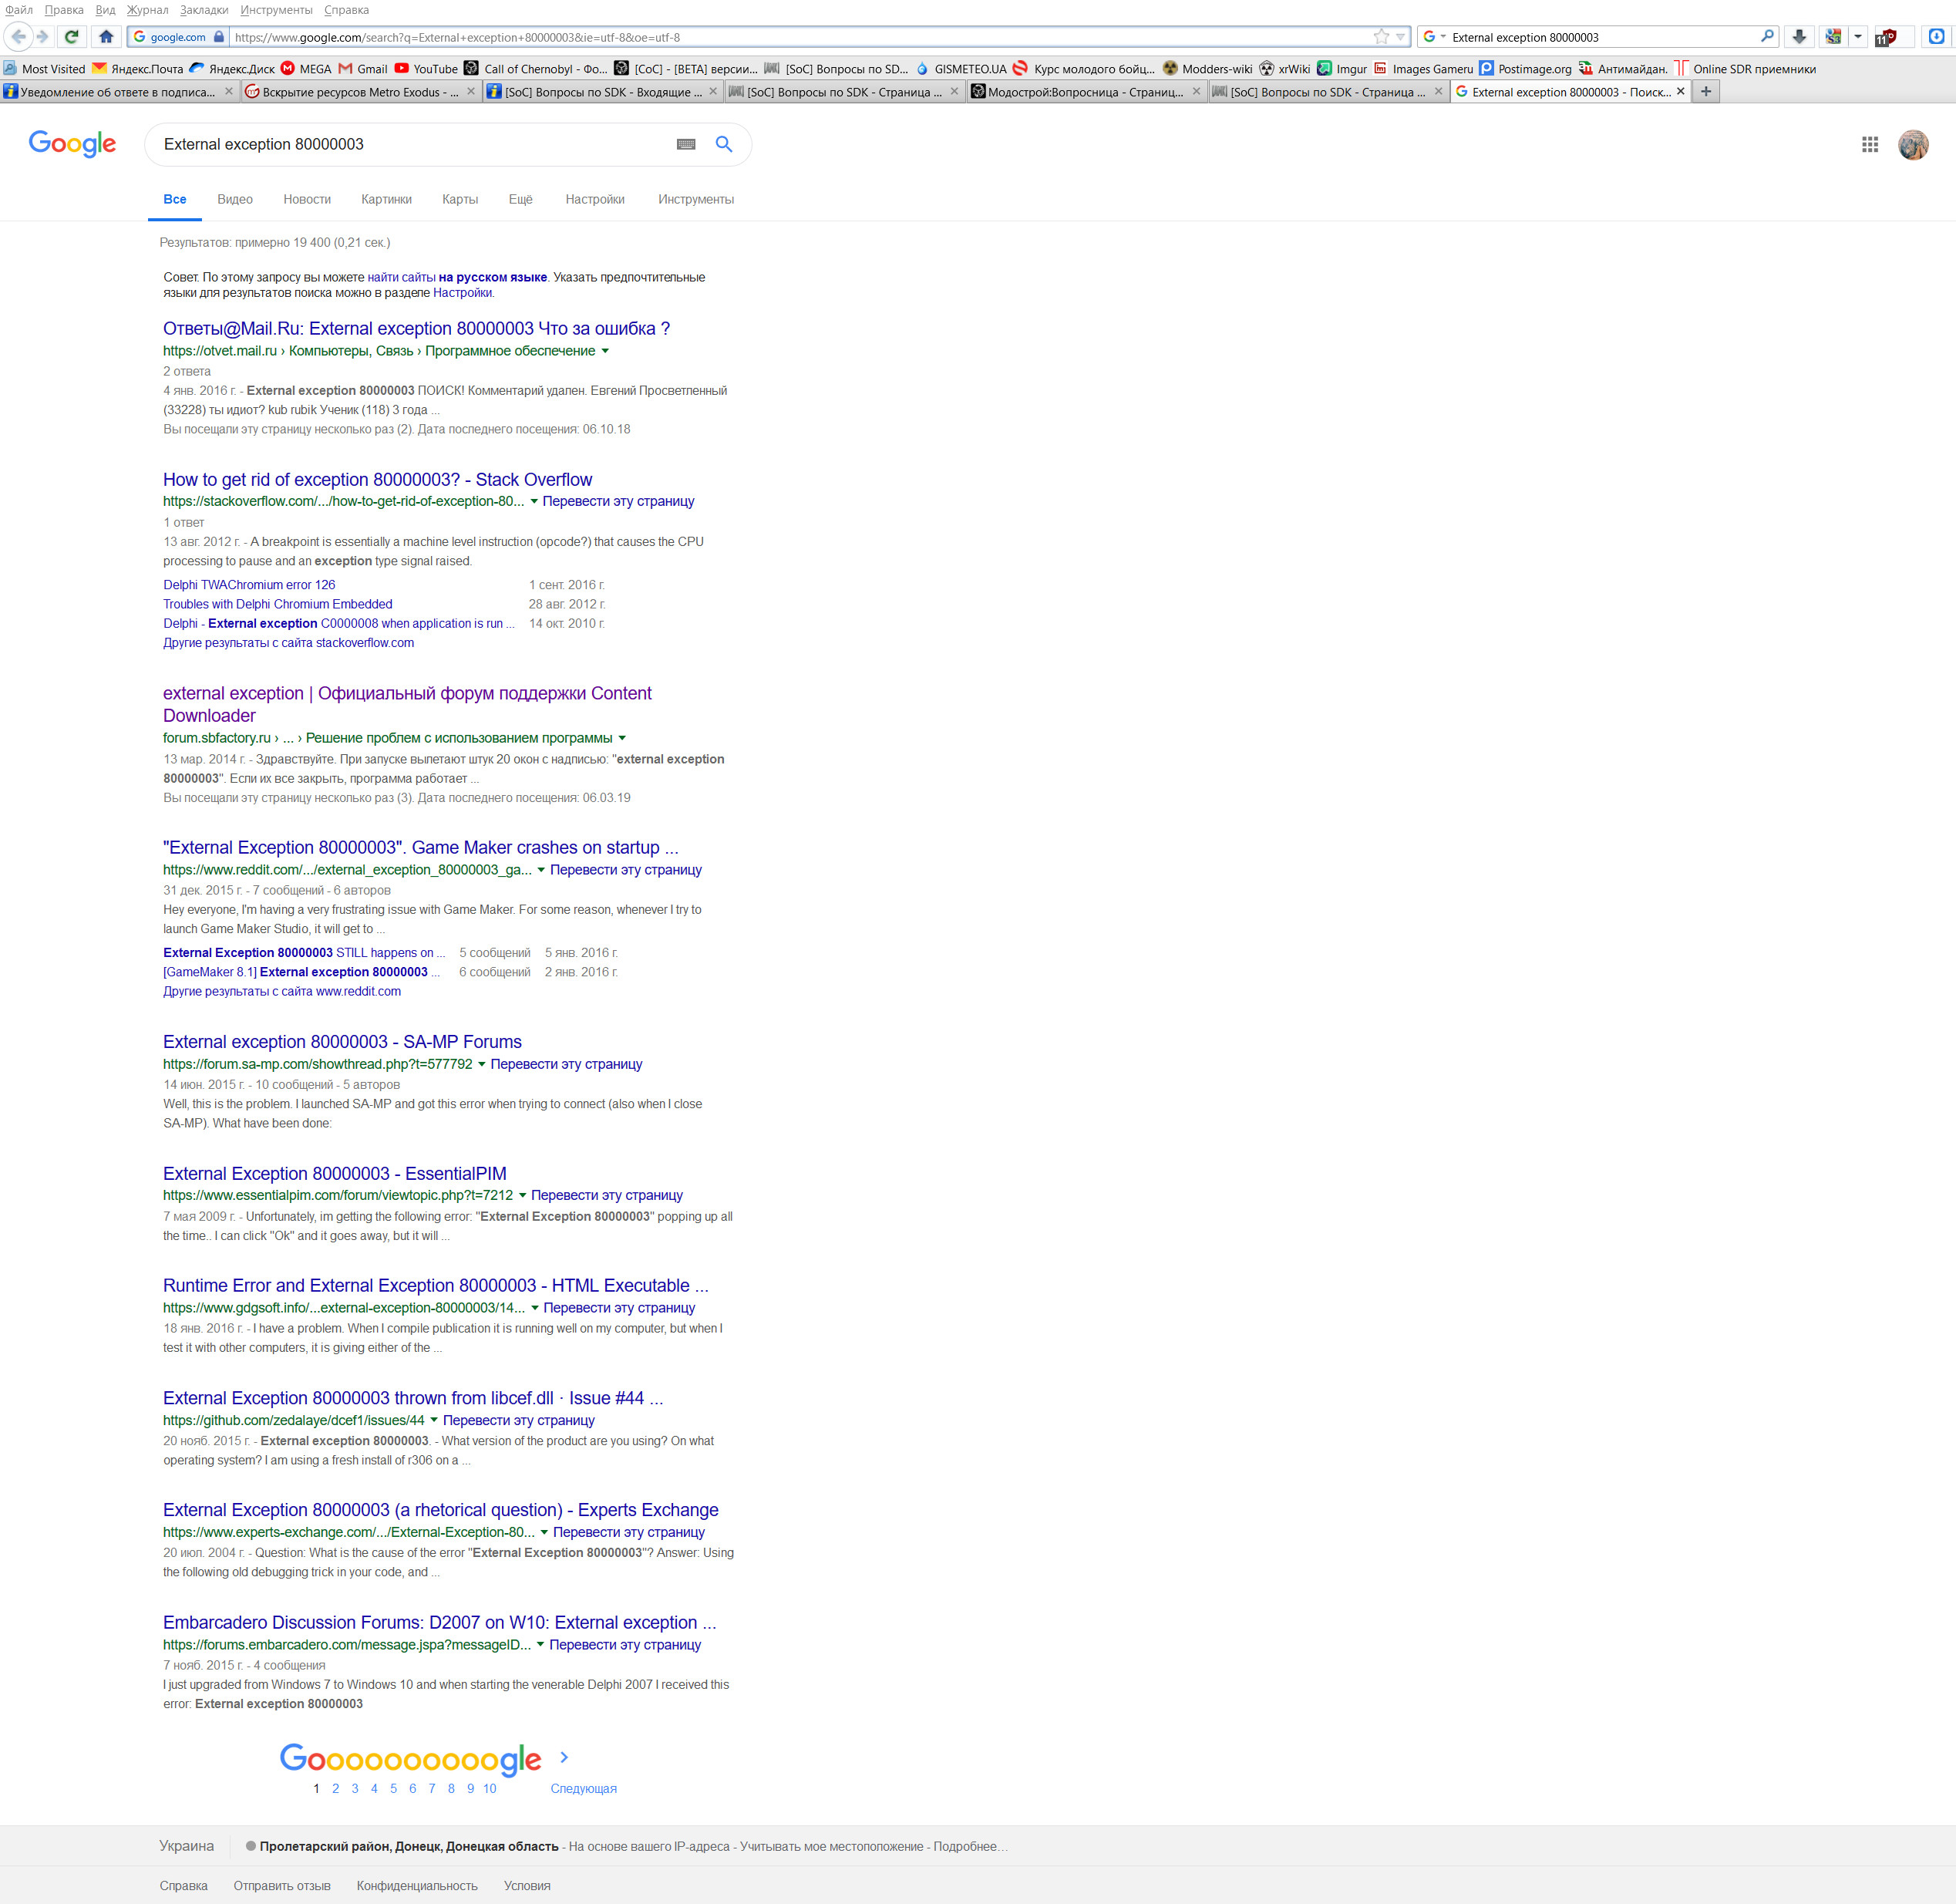
Task: Open downloads arrow in toolbar
Action: tap(1799, 37)
